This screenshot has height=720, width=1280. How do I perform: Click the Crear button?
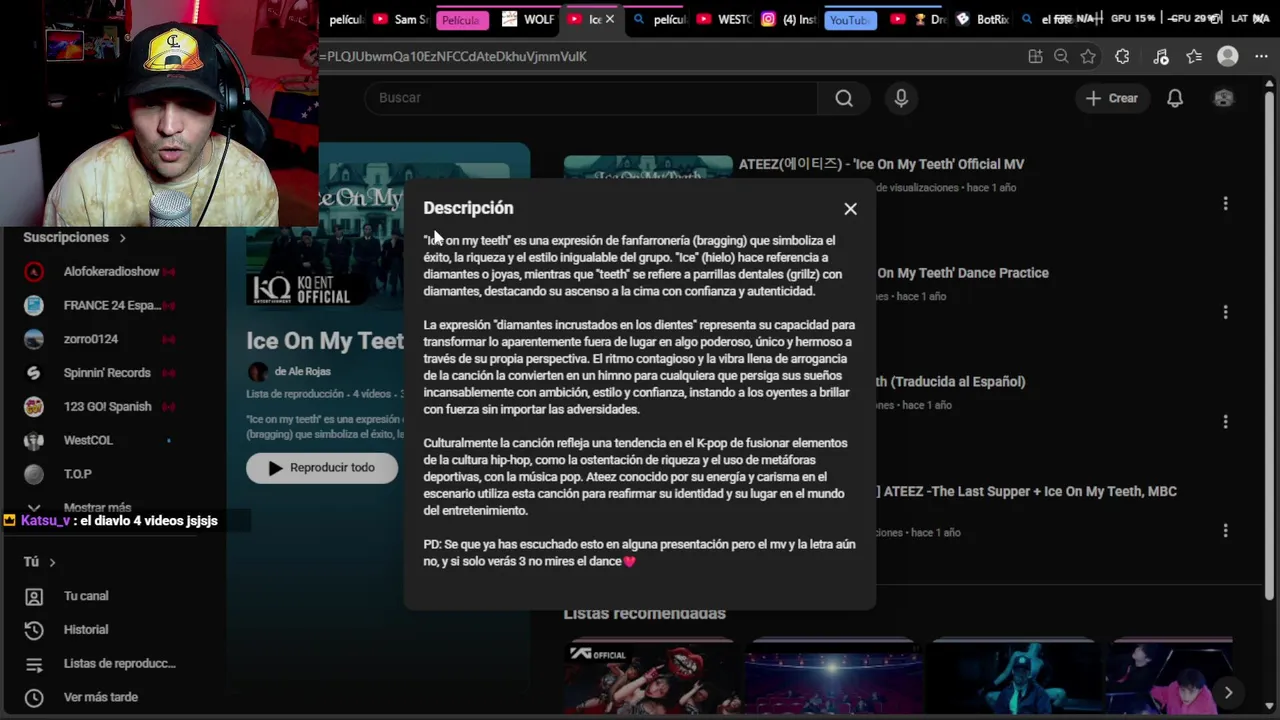pos(1112,98)
